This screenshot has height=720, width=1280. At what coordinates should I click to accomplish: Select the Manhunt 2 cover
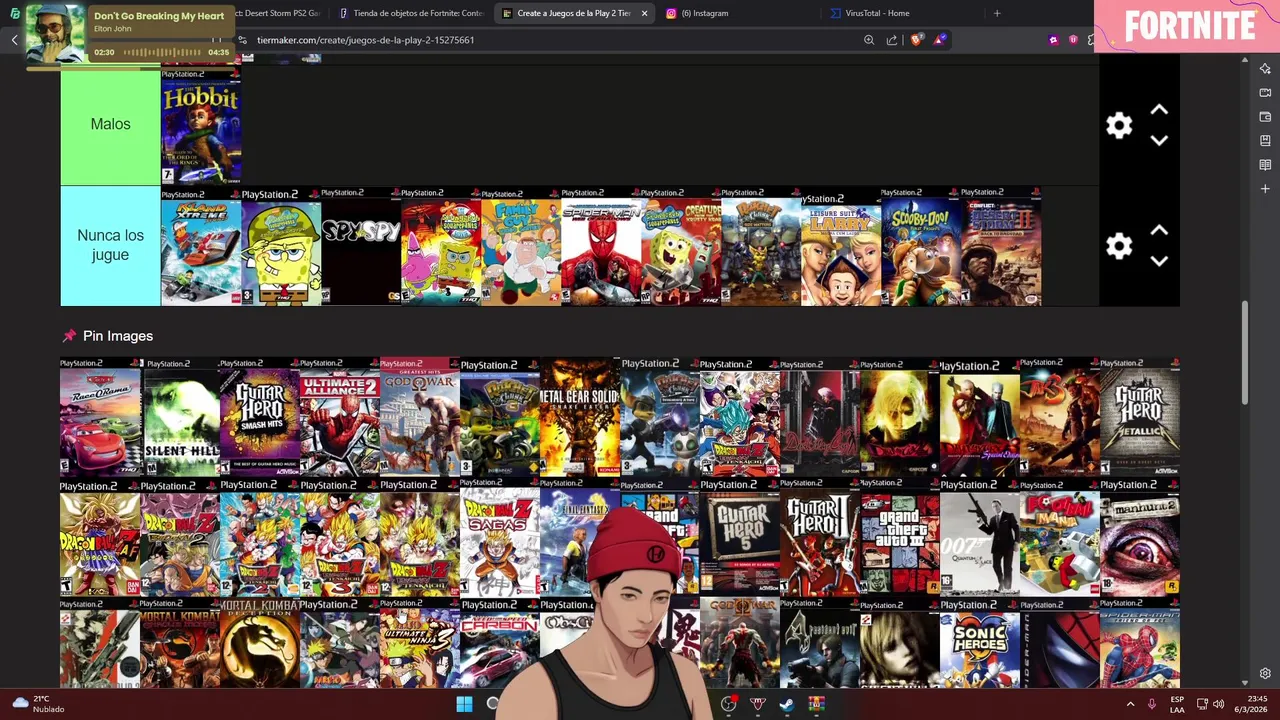coord(1140,537)
